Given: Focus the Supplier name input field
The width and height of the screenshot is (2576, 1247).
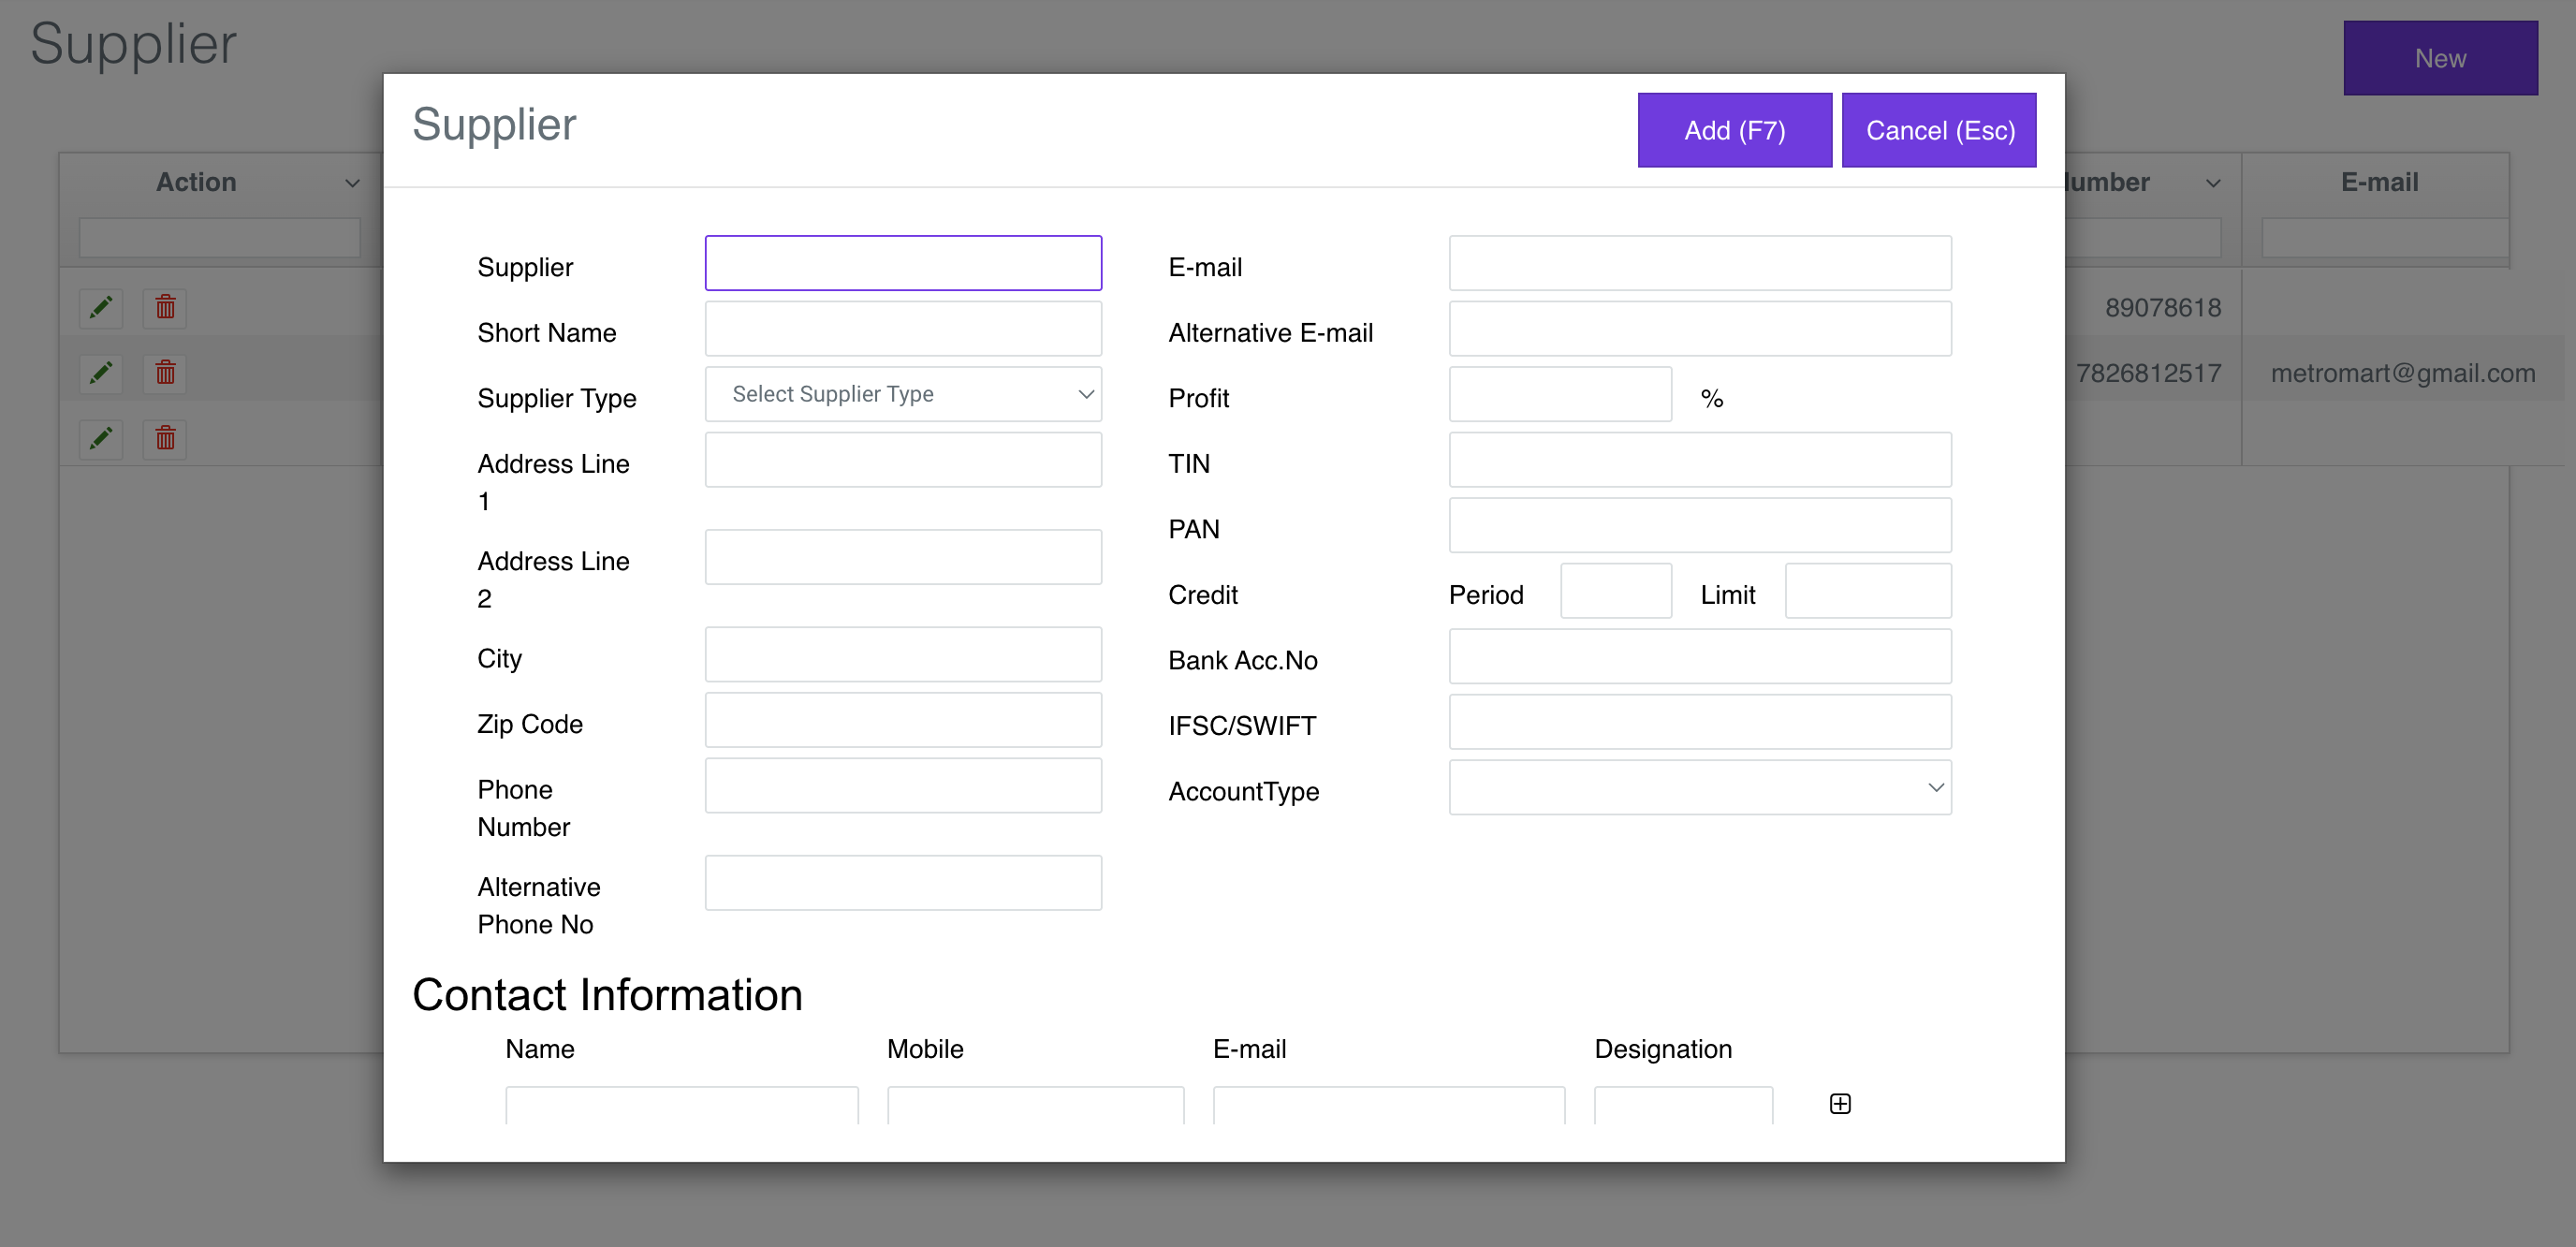Looking at the screenshot, I should pos(902,263).
